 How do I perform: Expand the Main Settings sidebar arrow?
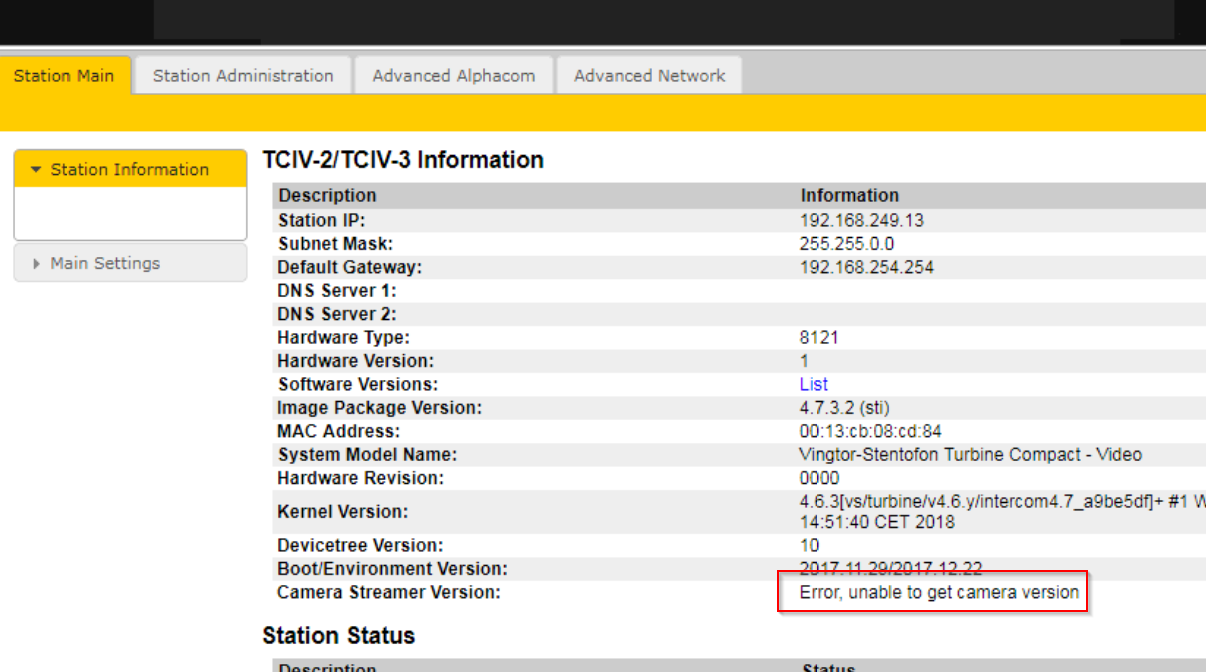click(x=37, y=264)
